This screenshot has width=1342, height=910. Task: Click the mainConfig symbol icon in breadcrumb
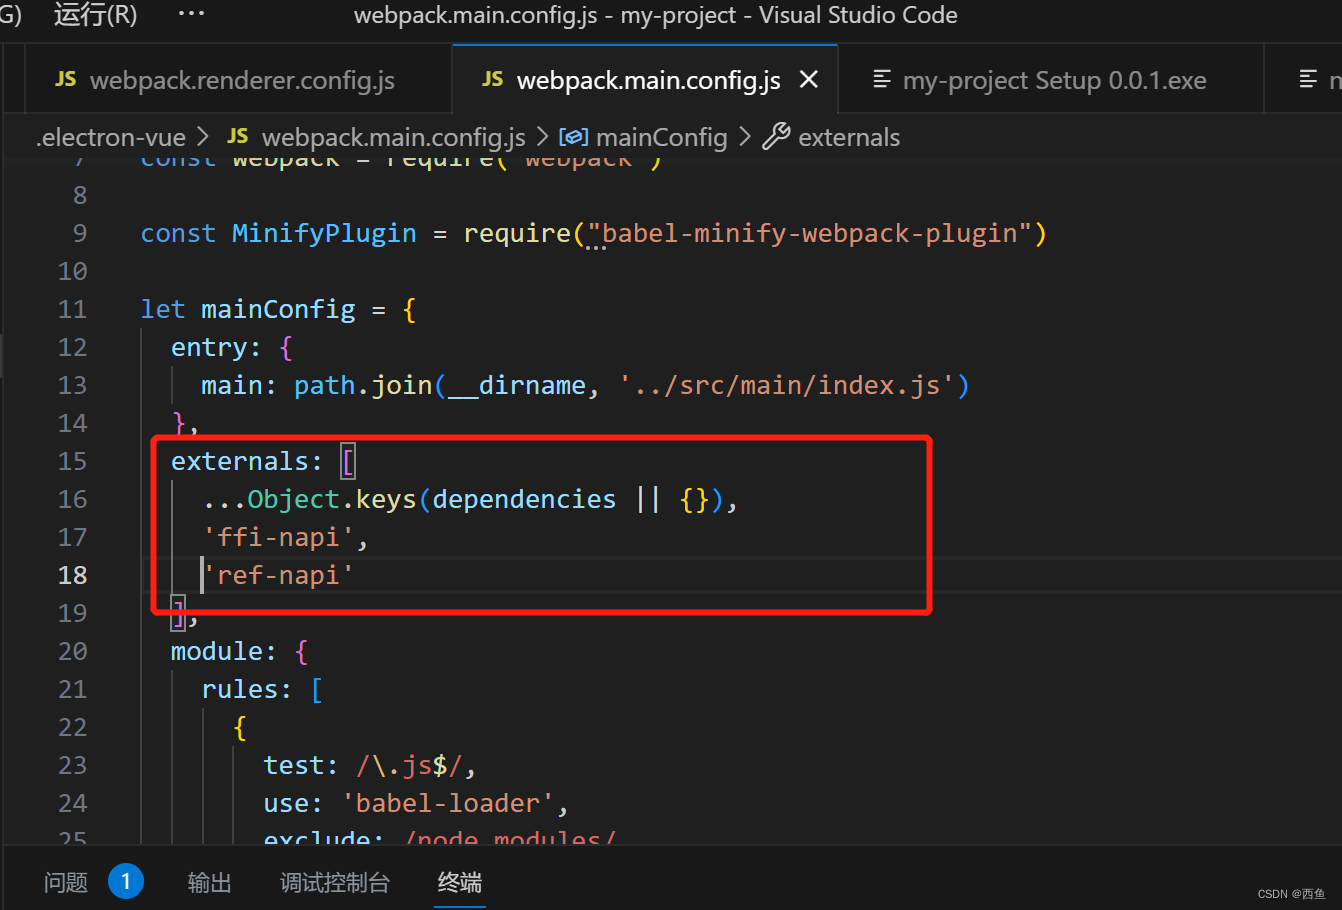[573, 137]
